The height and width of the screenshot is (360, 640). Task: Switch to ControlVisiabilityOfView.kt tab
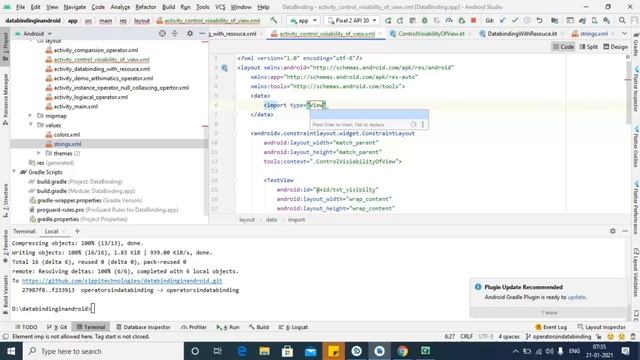click(431, 33)
